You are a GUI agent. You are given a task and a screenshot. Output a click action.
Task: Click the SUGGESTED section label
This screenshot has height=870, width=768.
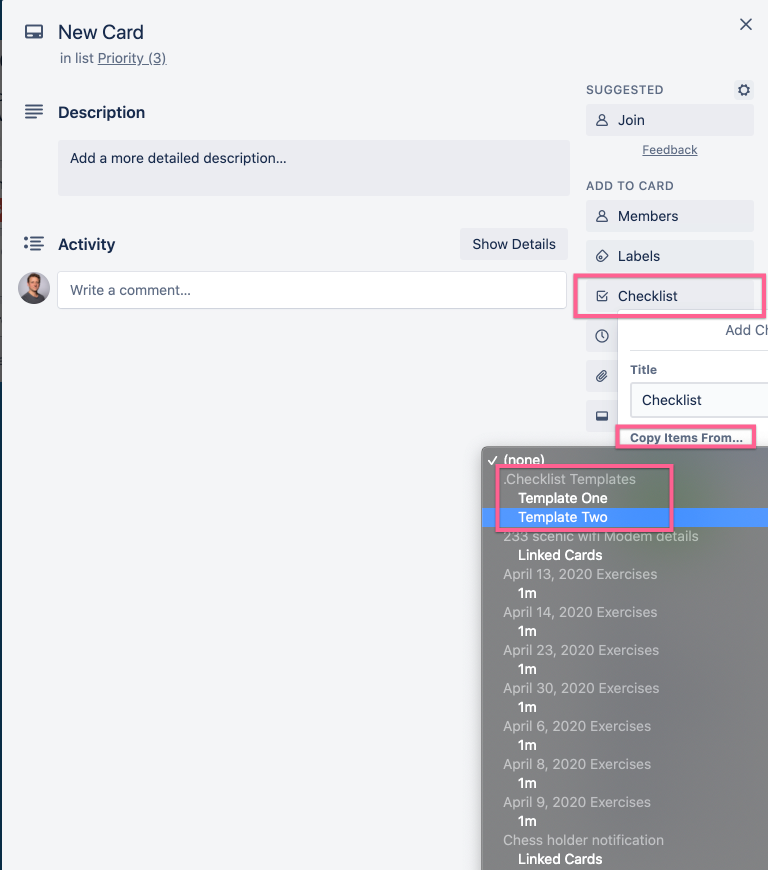[625, 90]
